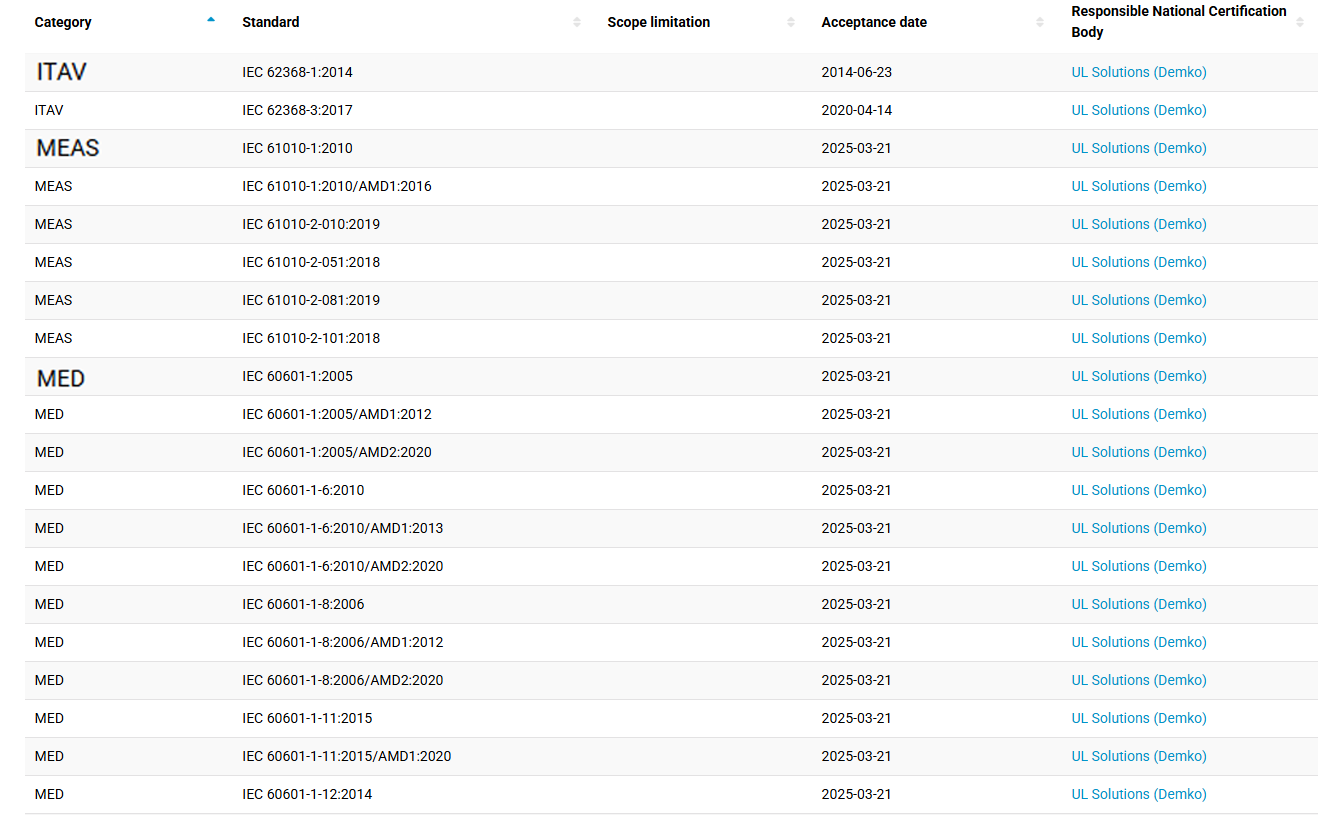
Task: Click the large MED category group label
Action: pyautogui.click(x=61, y=378)
